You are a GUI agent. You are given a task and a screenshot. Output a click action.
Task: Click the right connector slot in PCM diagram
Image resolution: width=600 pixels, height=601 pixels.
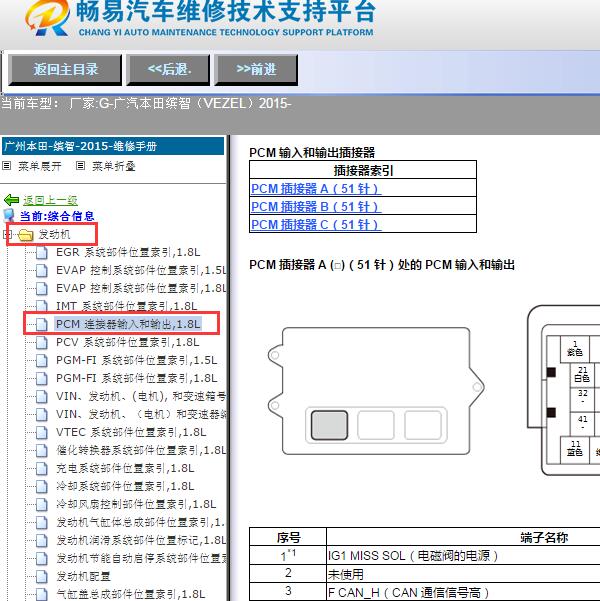(423, 425)
